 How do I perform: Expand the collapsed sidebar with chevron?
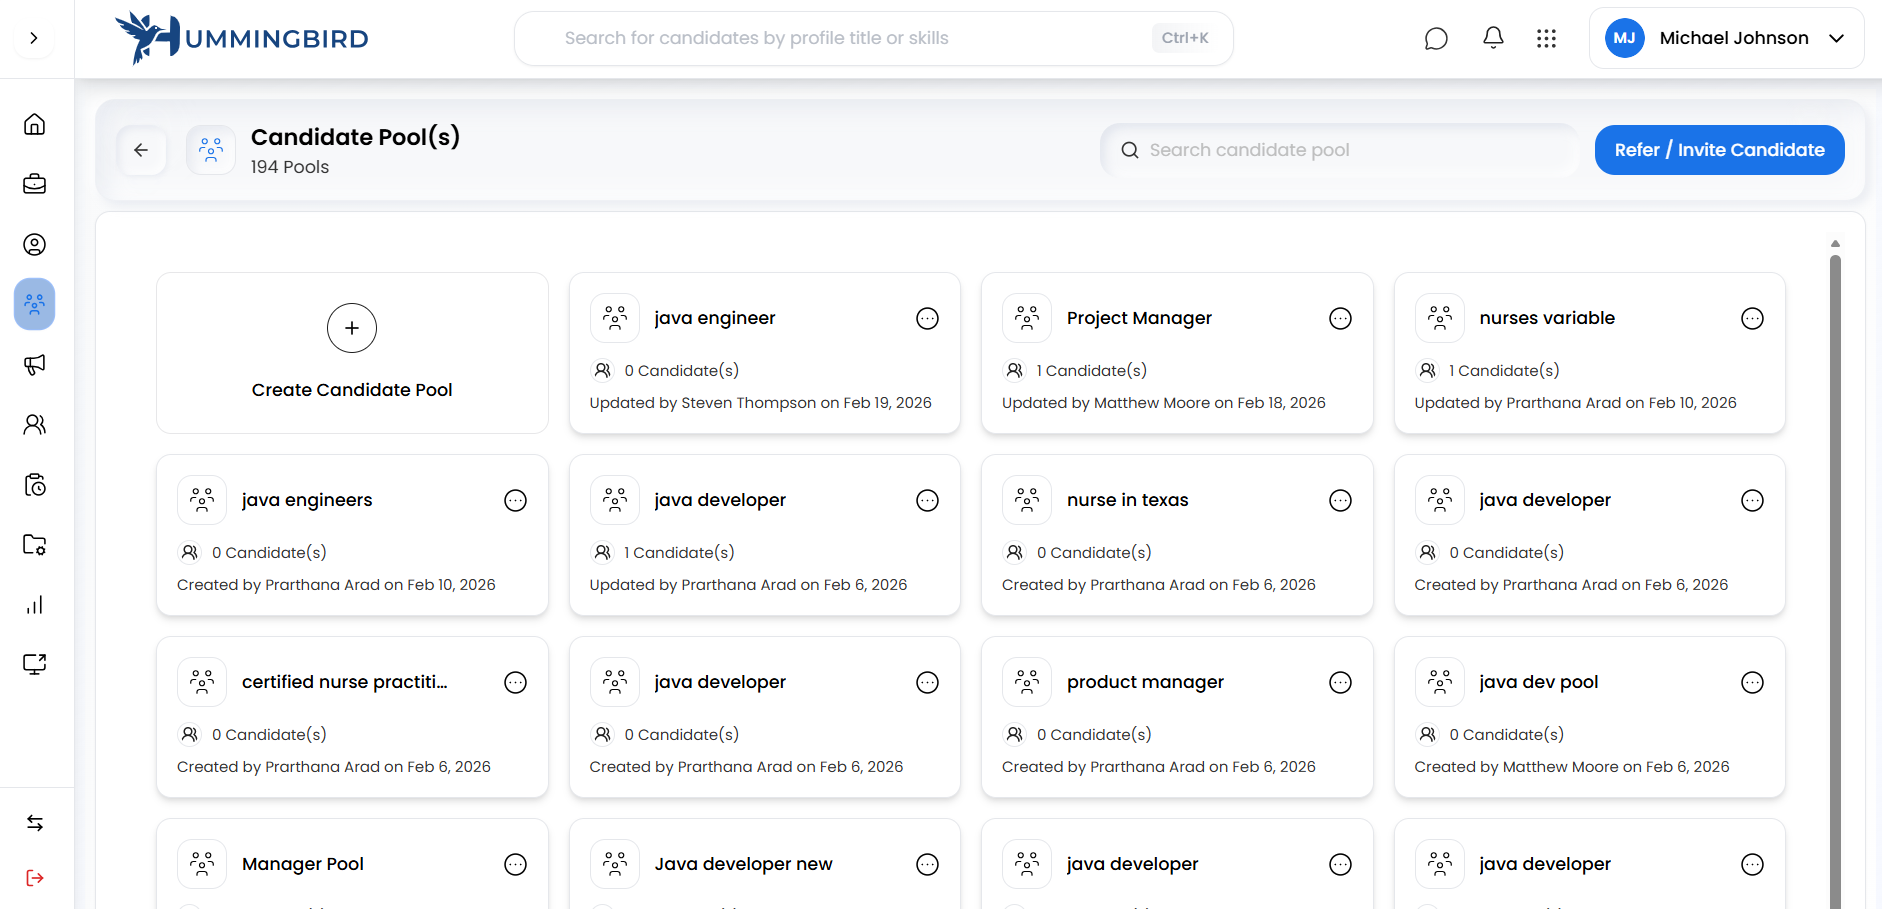34,38
